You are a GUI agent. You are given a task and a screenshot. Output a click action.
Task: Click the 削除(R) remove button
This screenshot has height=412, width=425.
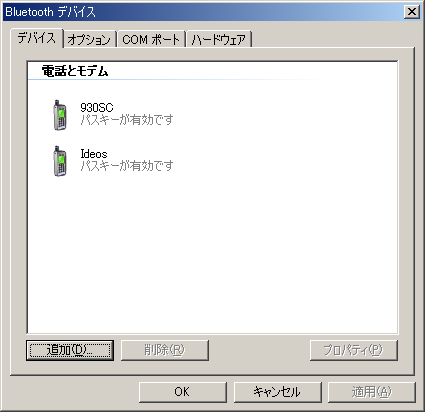pyautogui.click(x=165, y=350)
